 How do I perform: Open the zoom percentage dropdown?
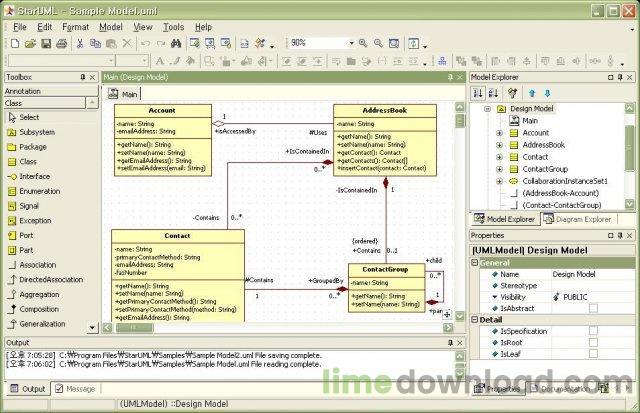tap(351, 43)
